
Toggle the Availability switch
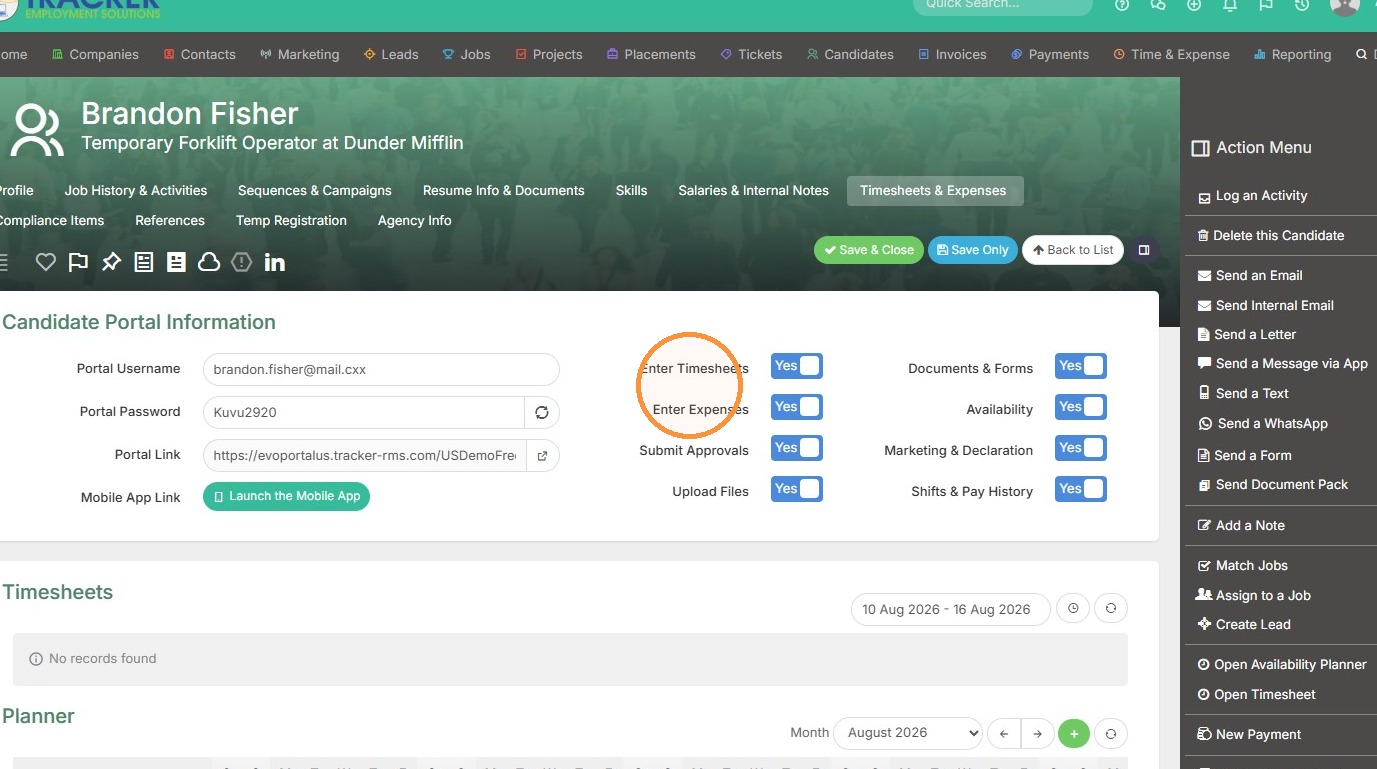click(1080, 408)
